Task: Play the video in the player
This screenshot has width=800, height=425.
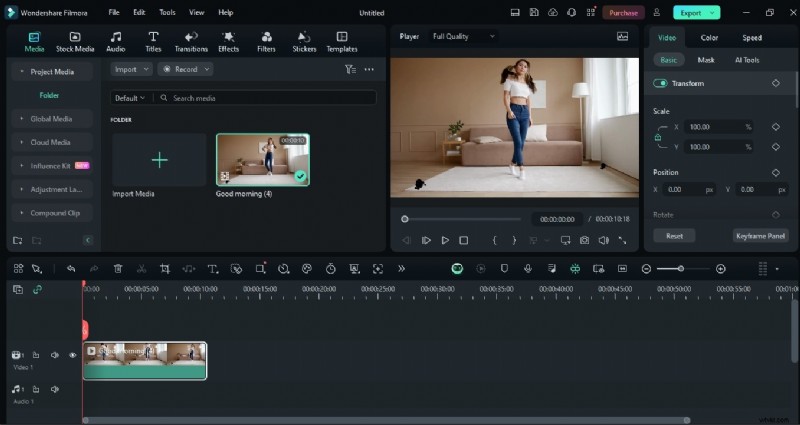Action: 445,240
